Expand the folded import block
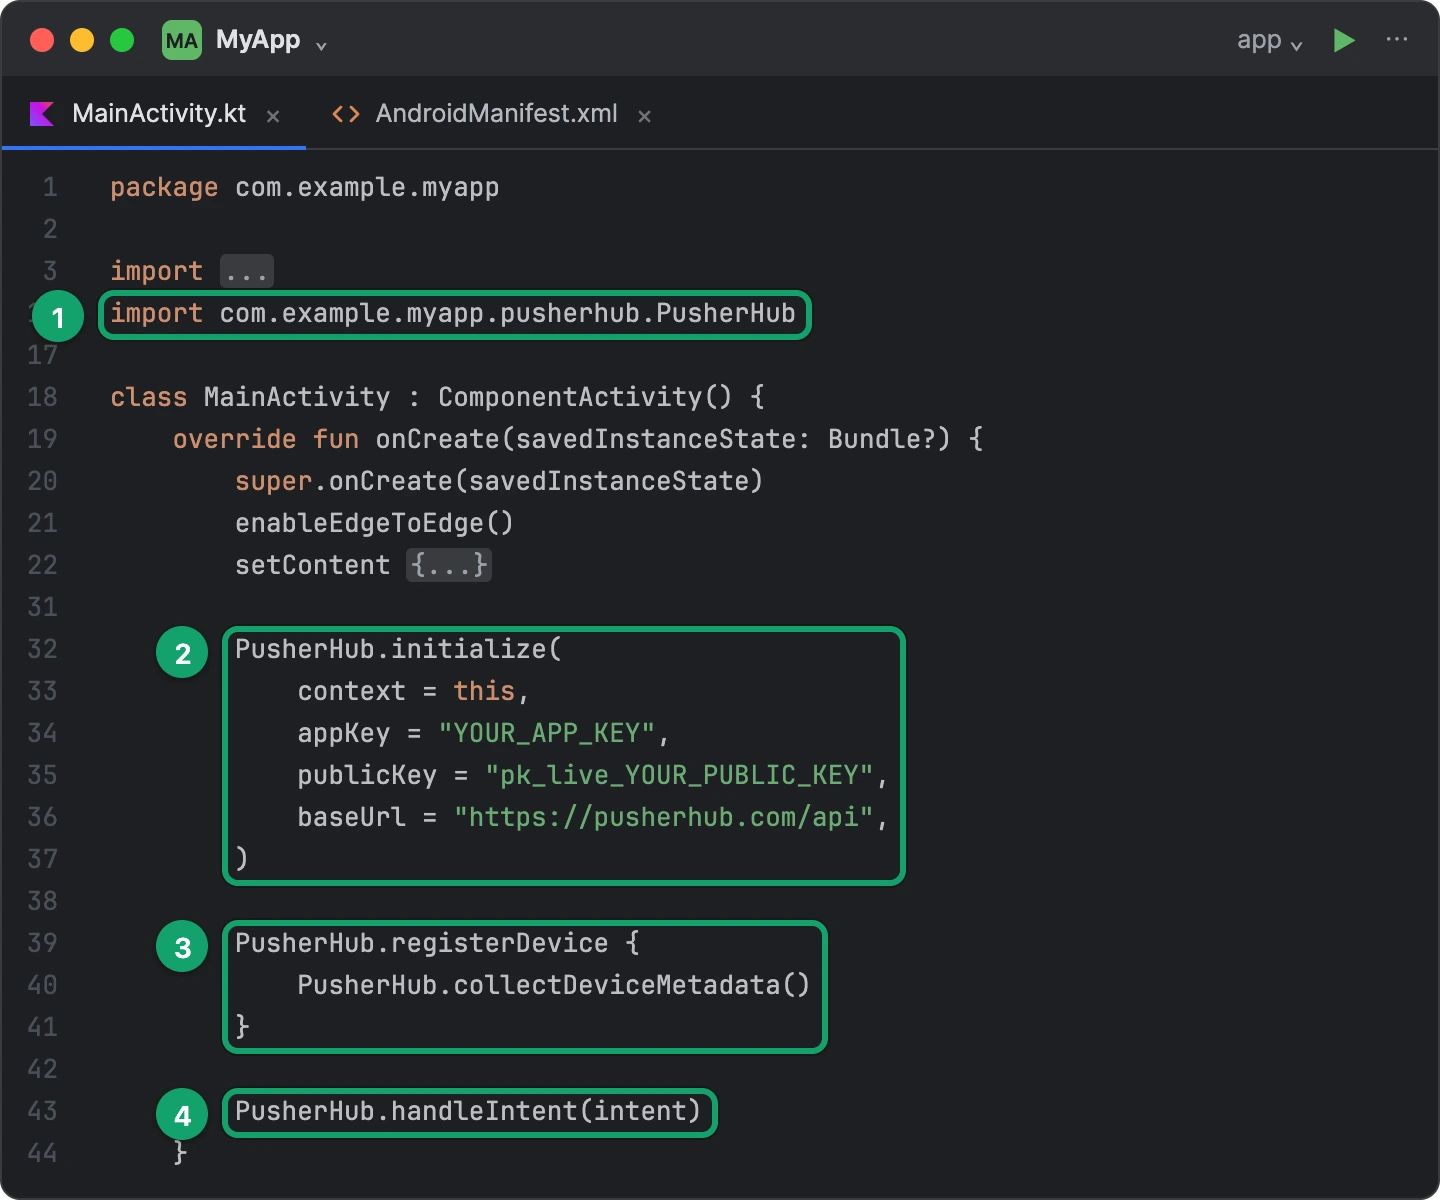Image resolution: width=1440 pixels, height=1200 pixels. (246, 271)
